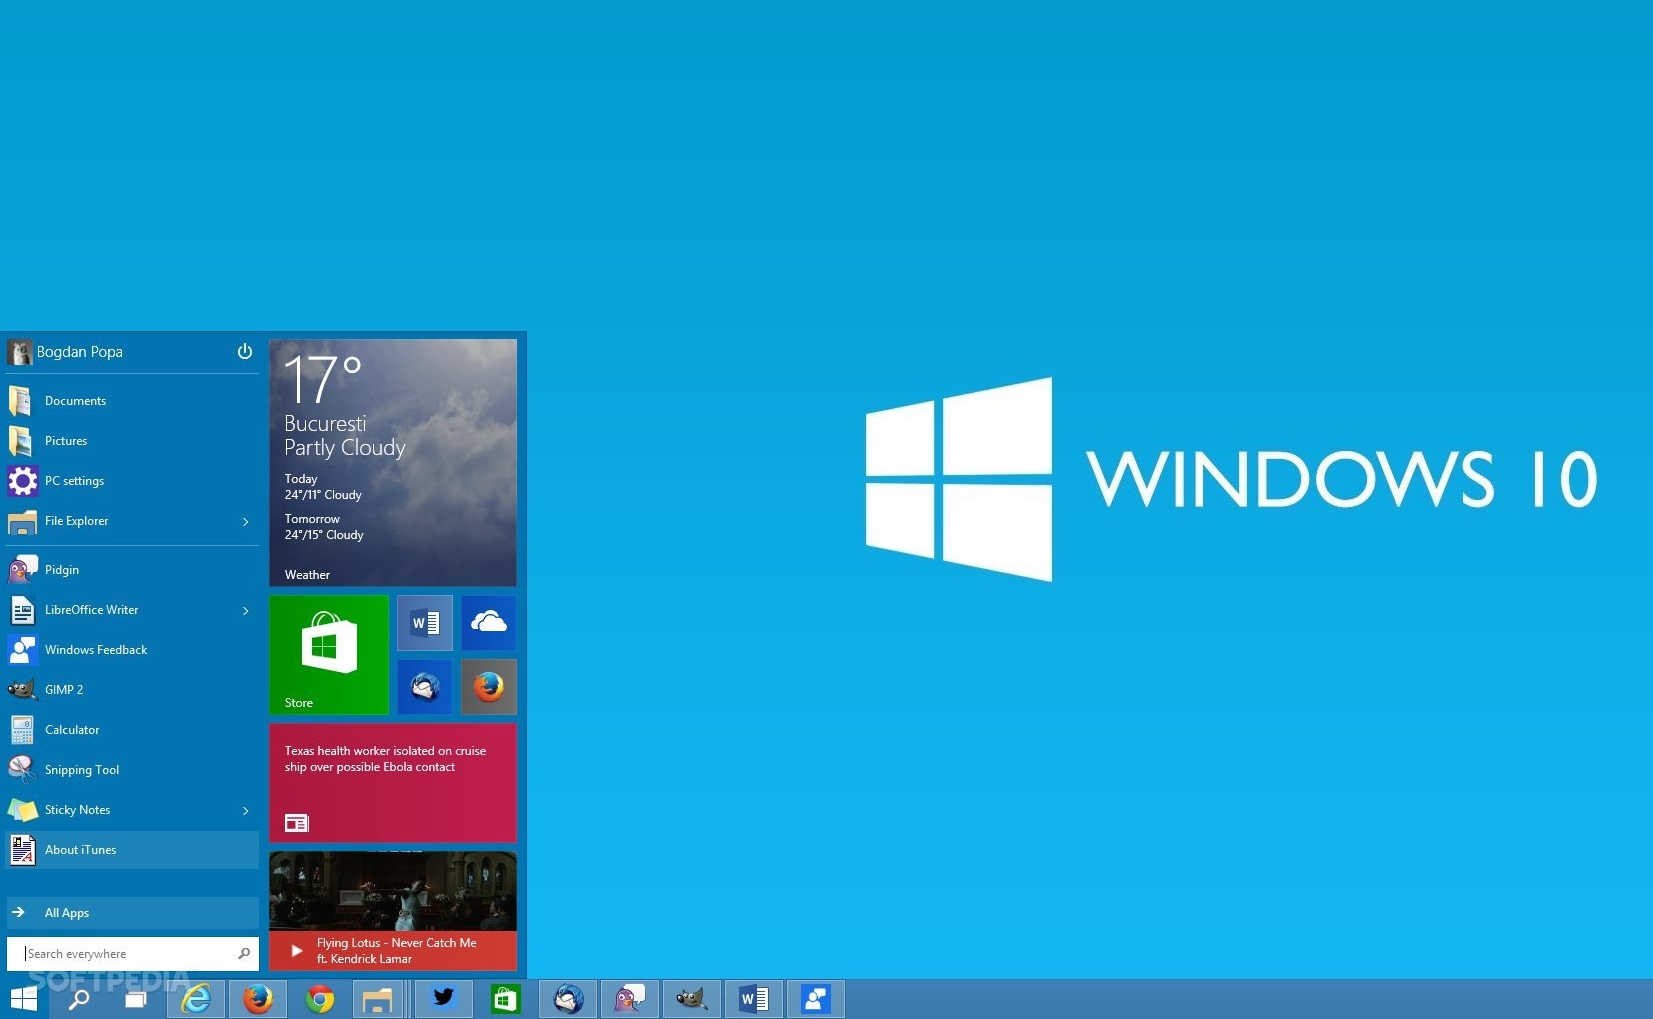Play Flying Lotus music tile

(x=393, y=911)
